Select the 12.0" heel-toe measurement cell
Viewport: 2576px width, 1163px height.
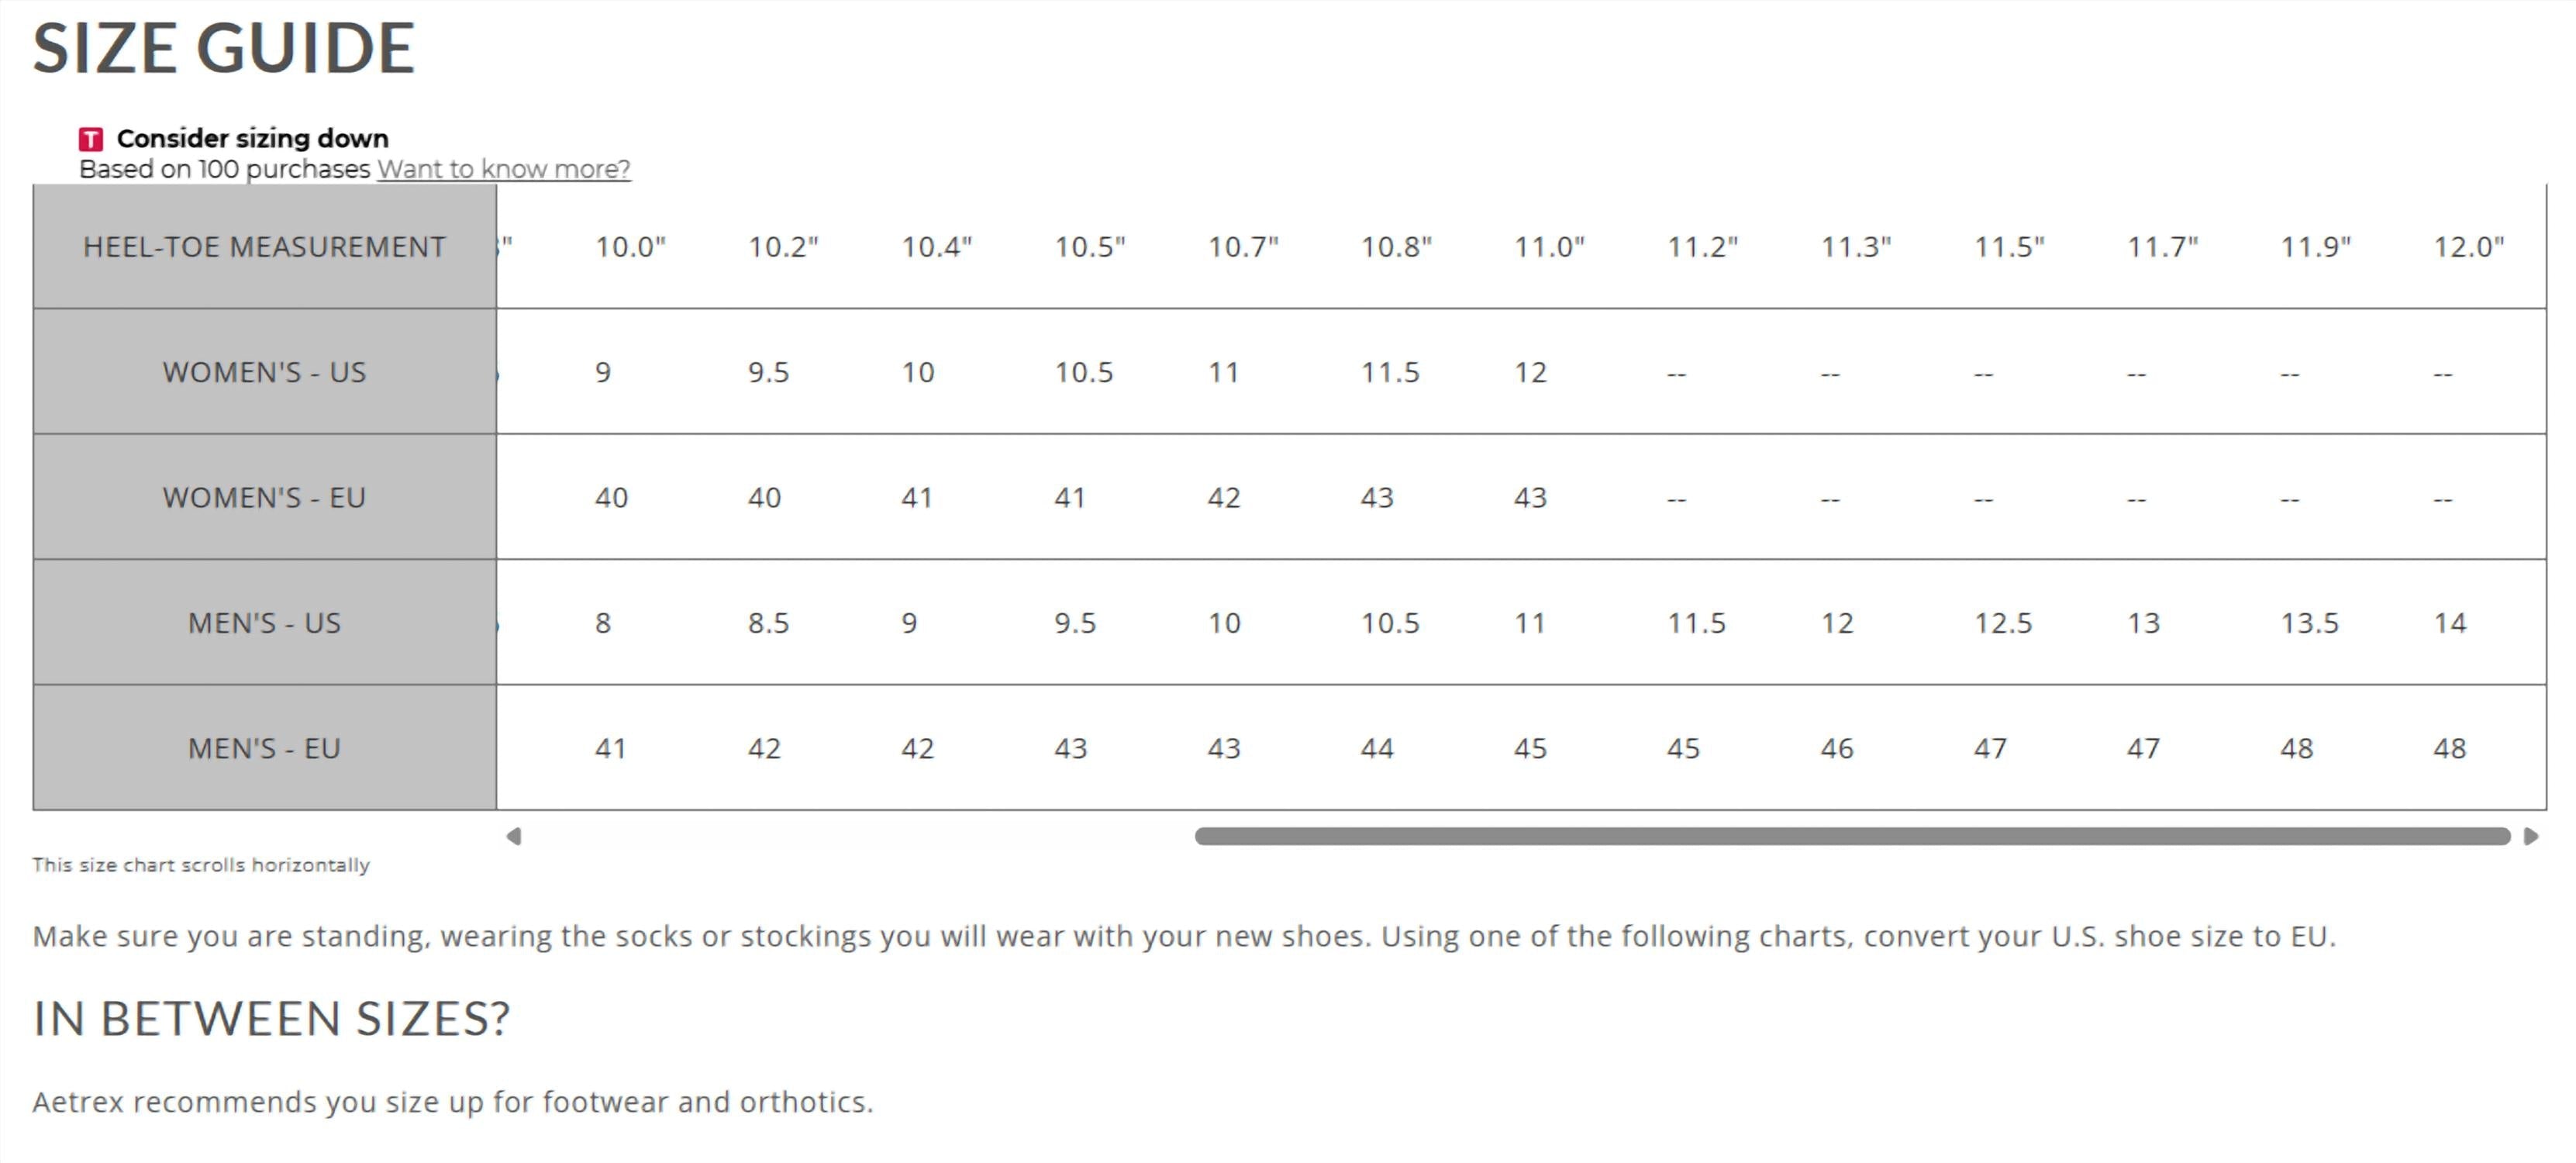pyautogui.click(x=2468, y=247)
